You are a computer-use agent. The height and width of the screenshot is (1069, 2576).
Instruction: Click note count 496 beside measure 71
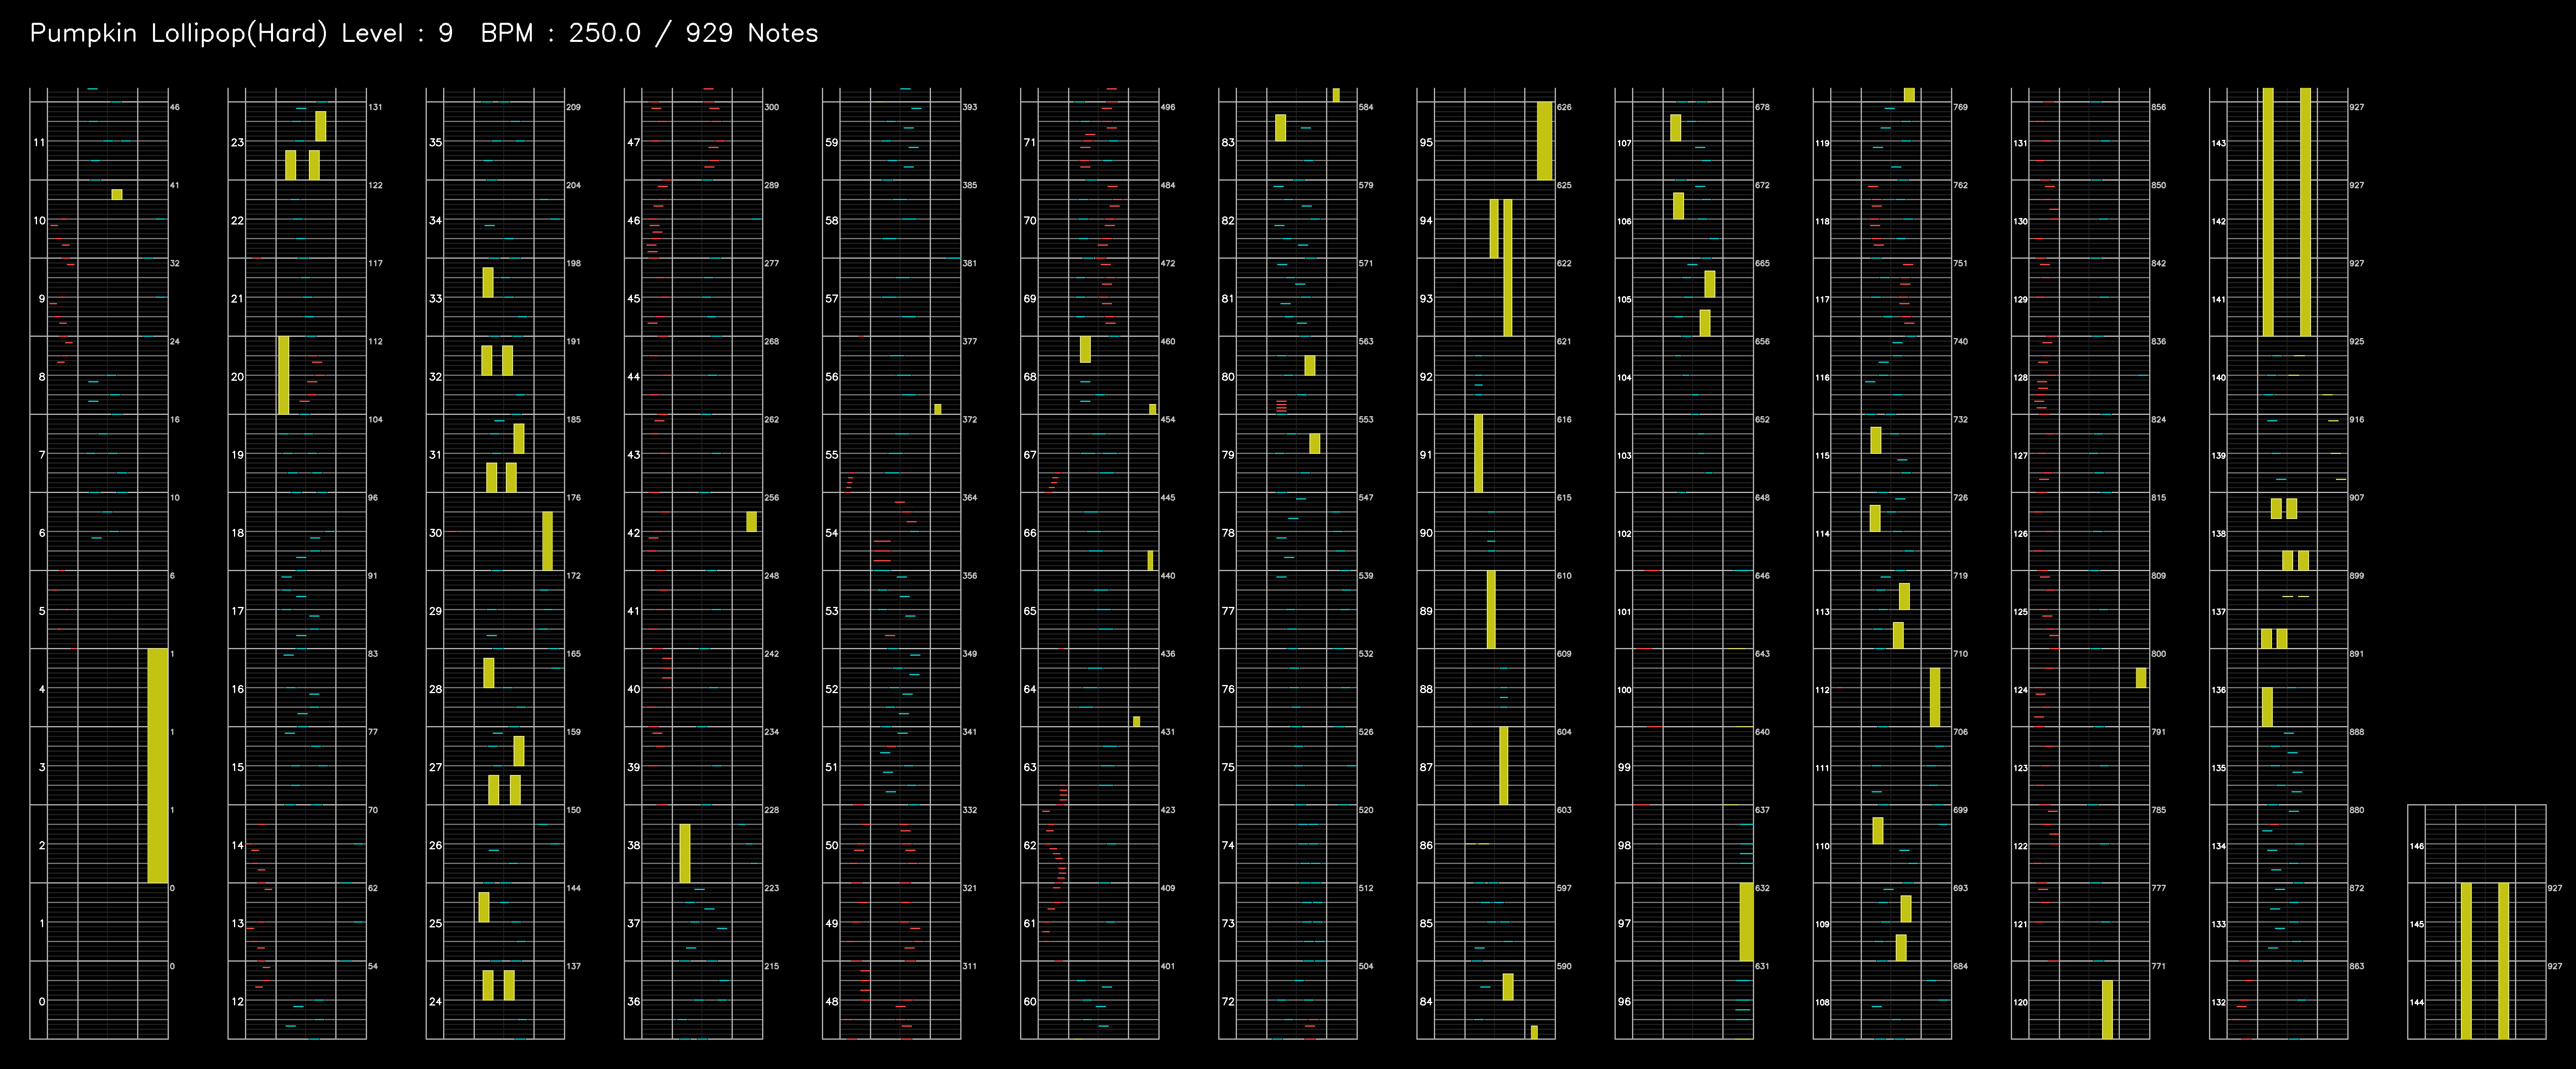pyautogui.click(x=1167, y=107)
